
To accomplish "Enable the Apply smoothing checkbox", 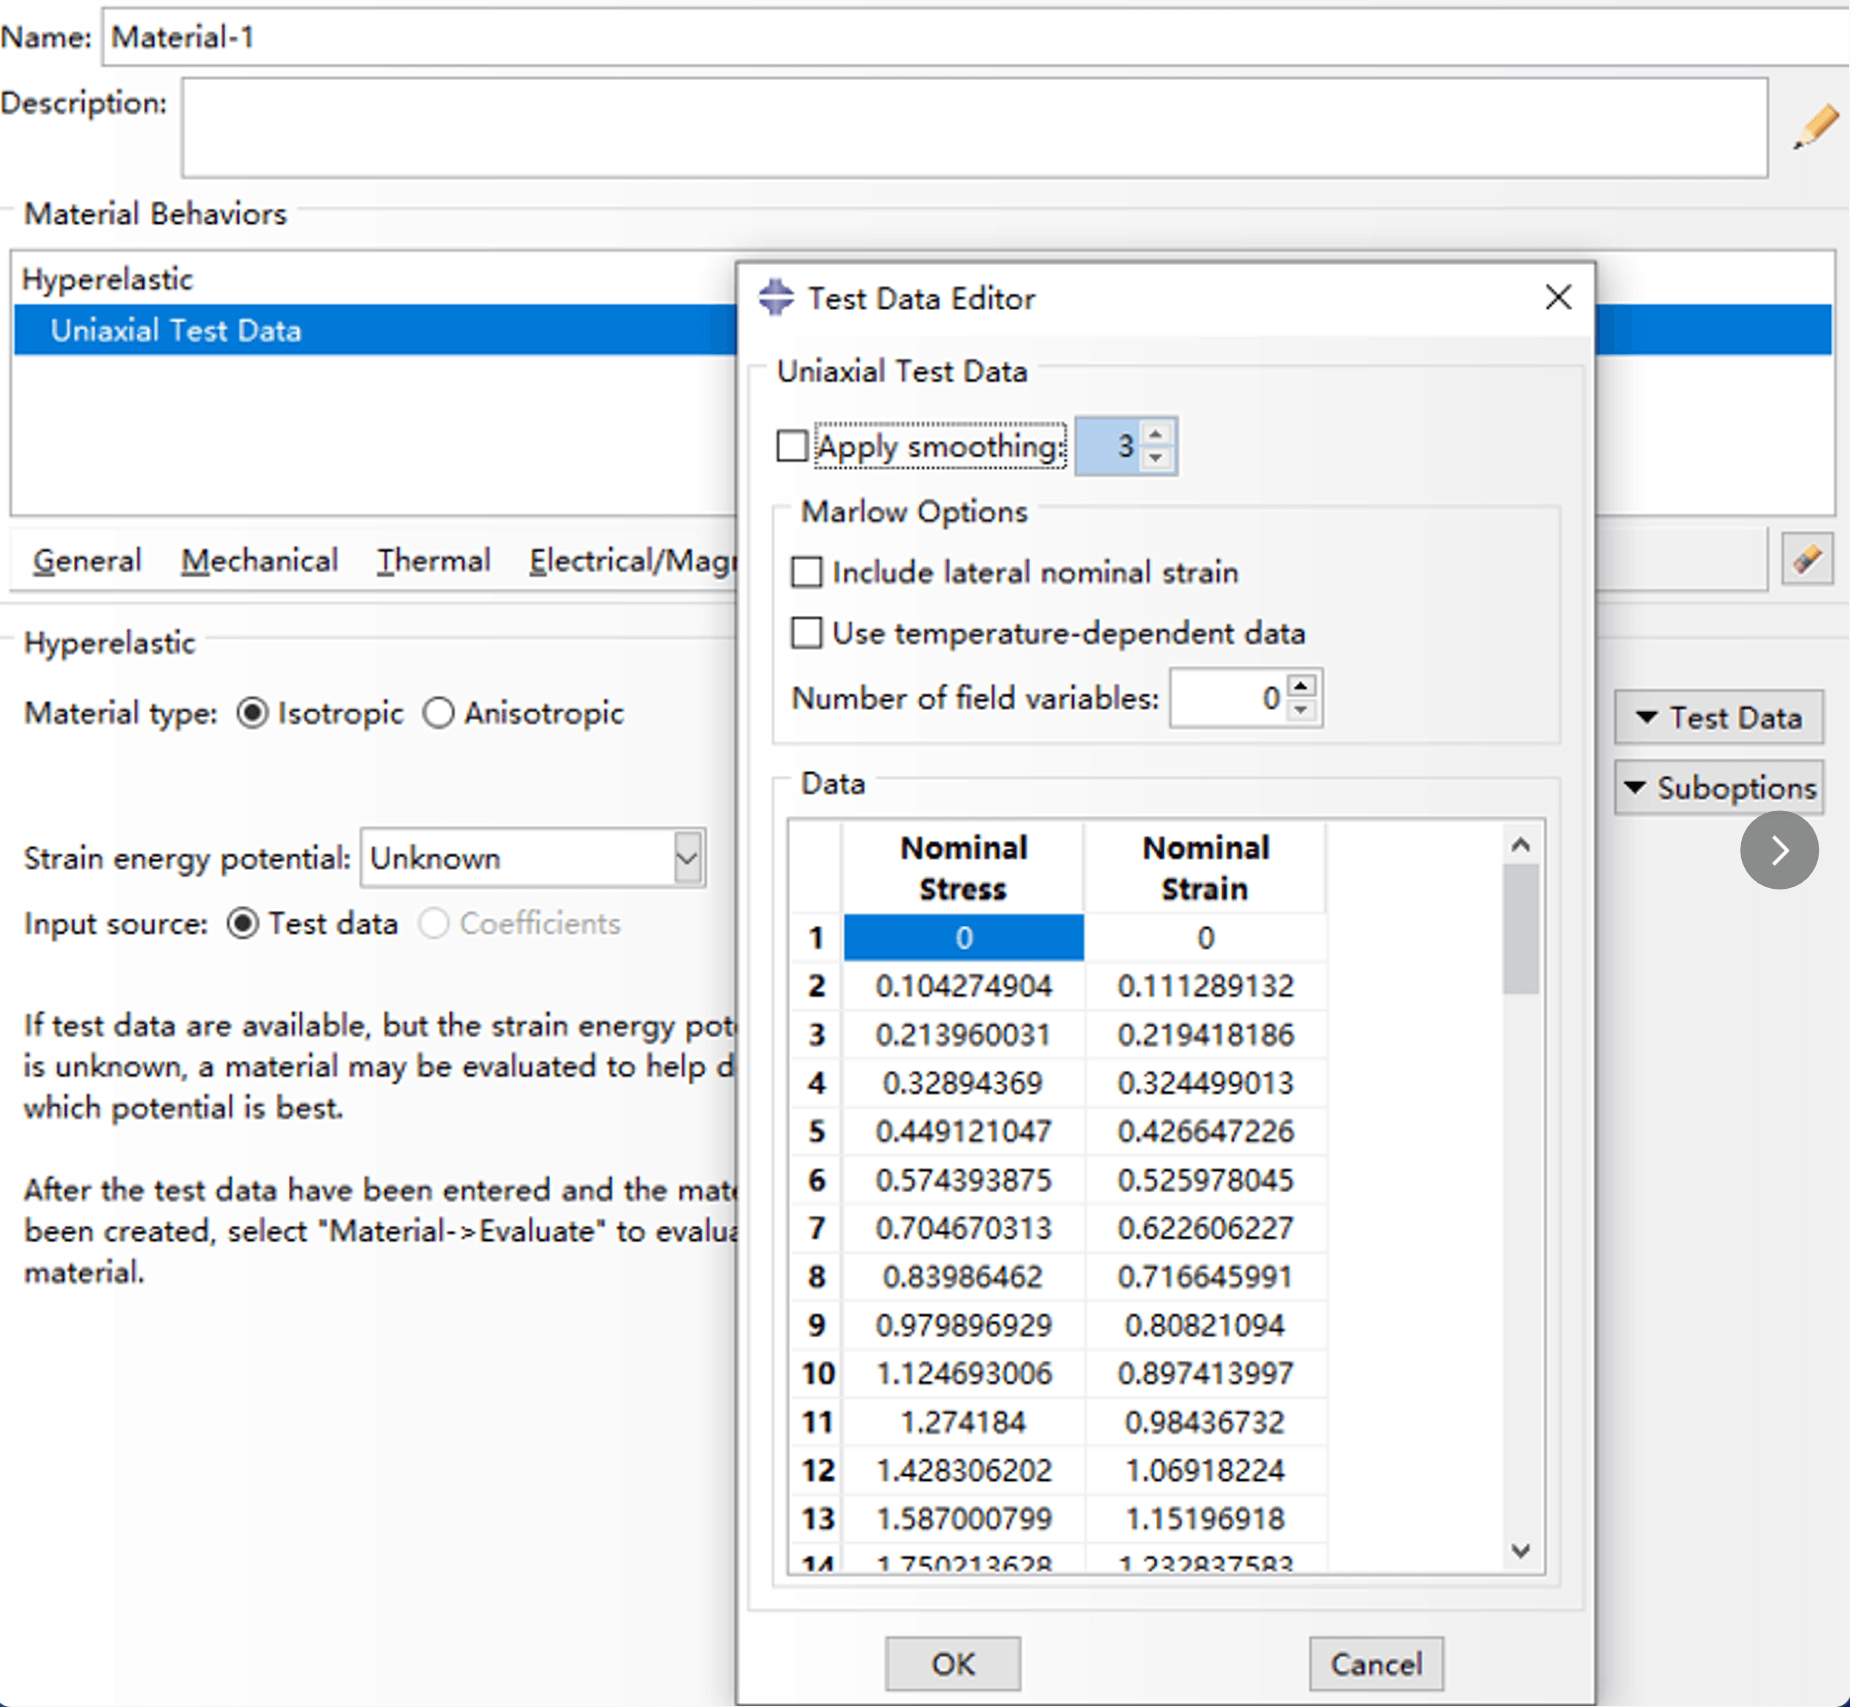I will 792,446.
